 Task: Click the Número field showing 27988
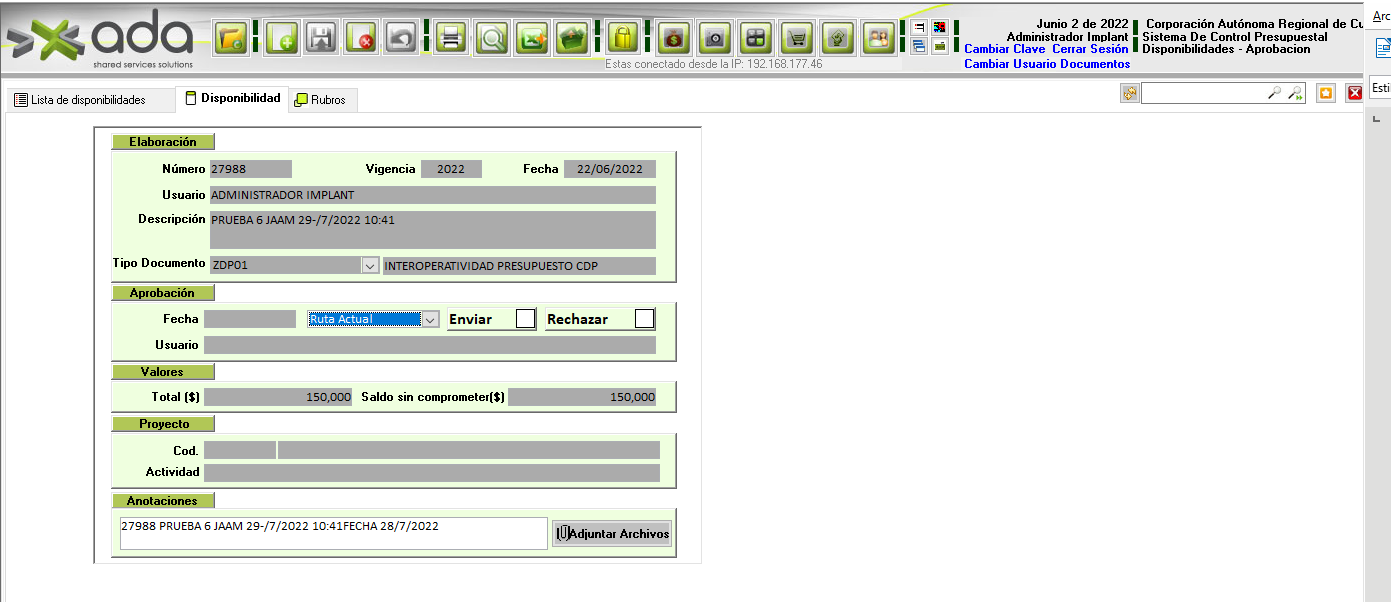251,169
